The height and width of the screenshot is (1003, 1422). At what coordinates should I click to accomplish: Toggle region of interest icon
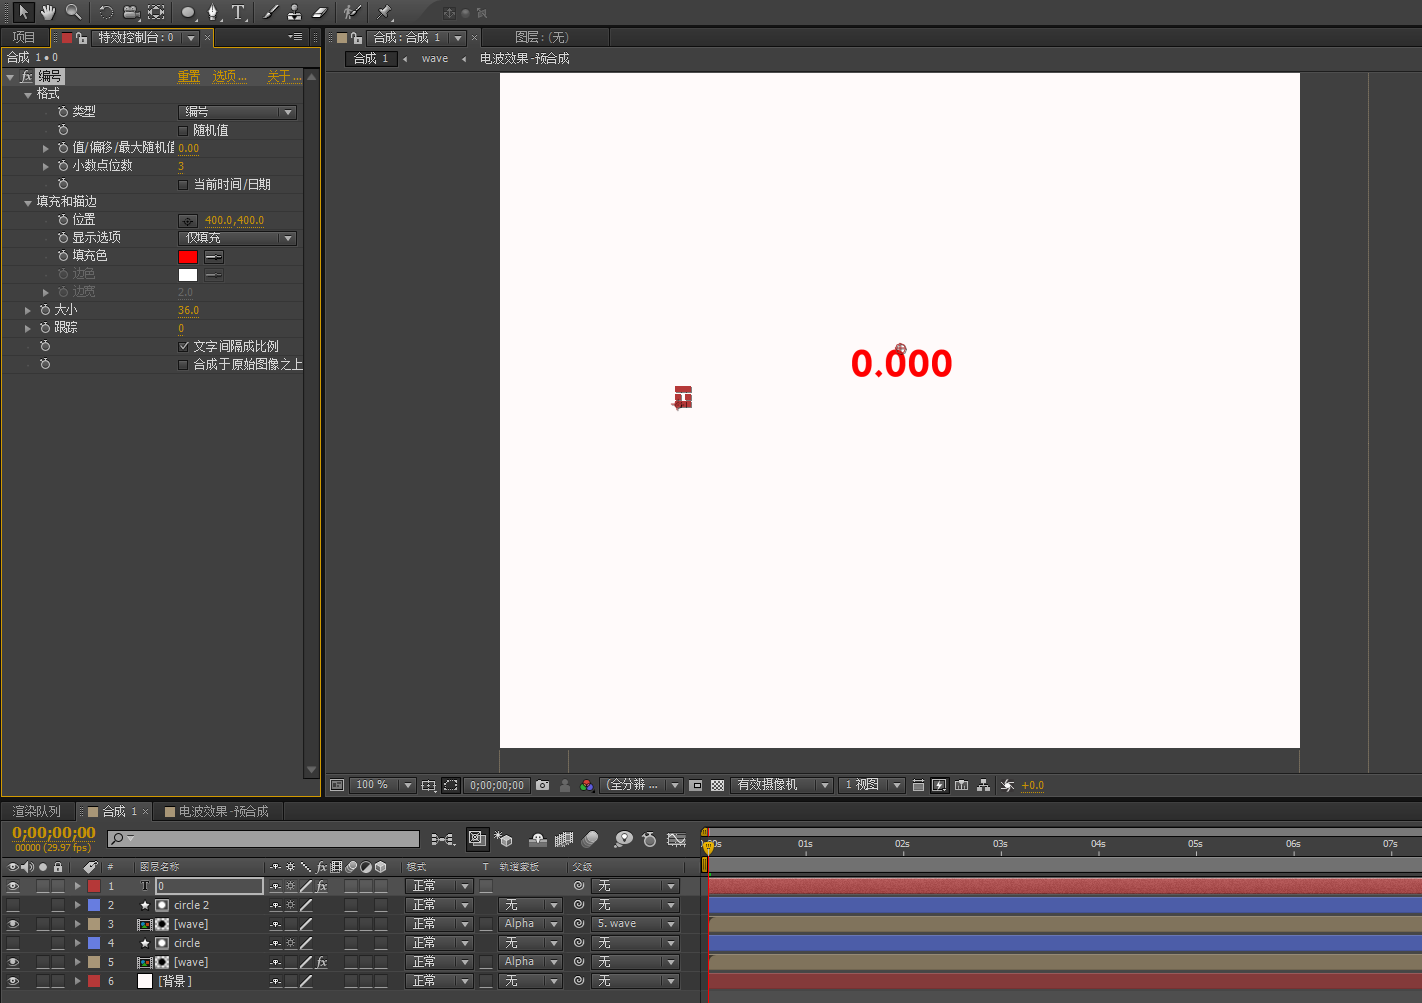696,785
